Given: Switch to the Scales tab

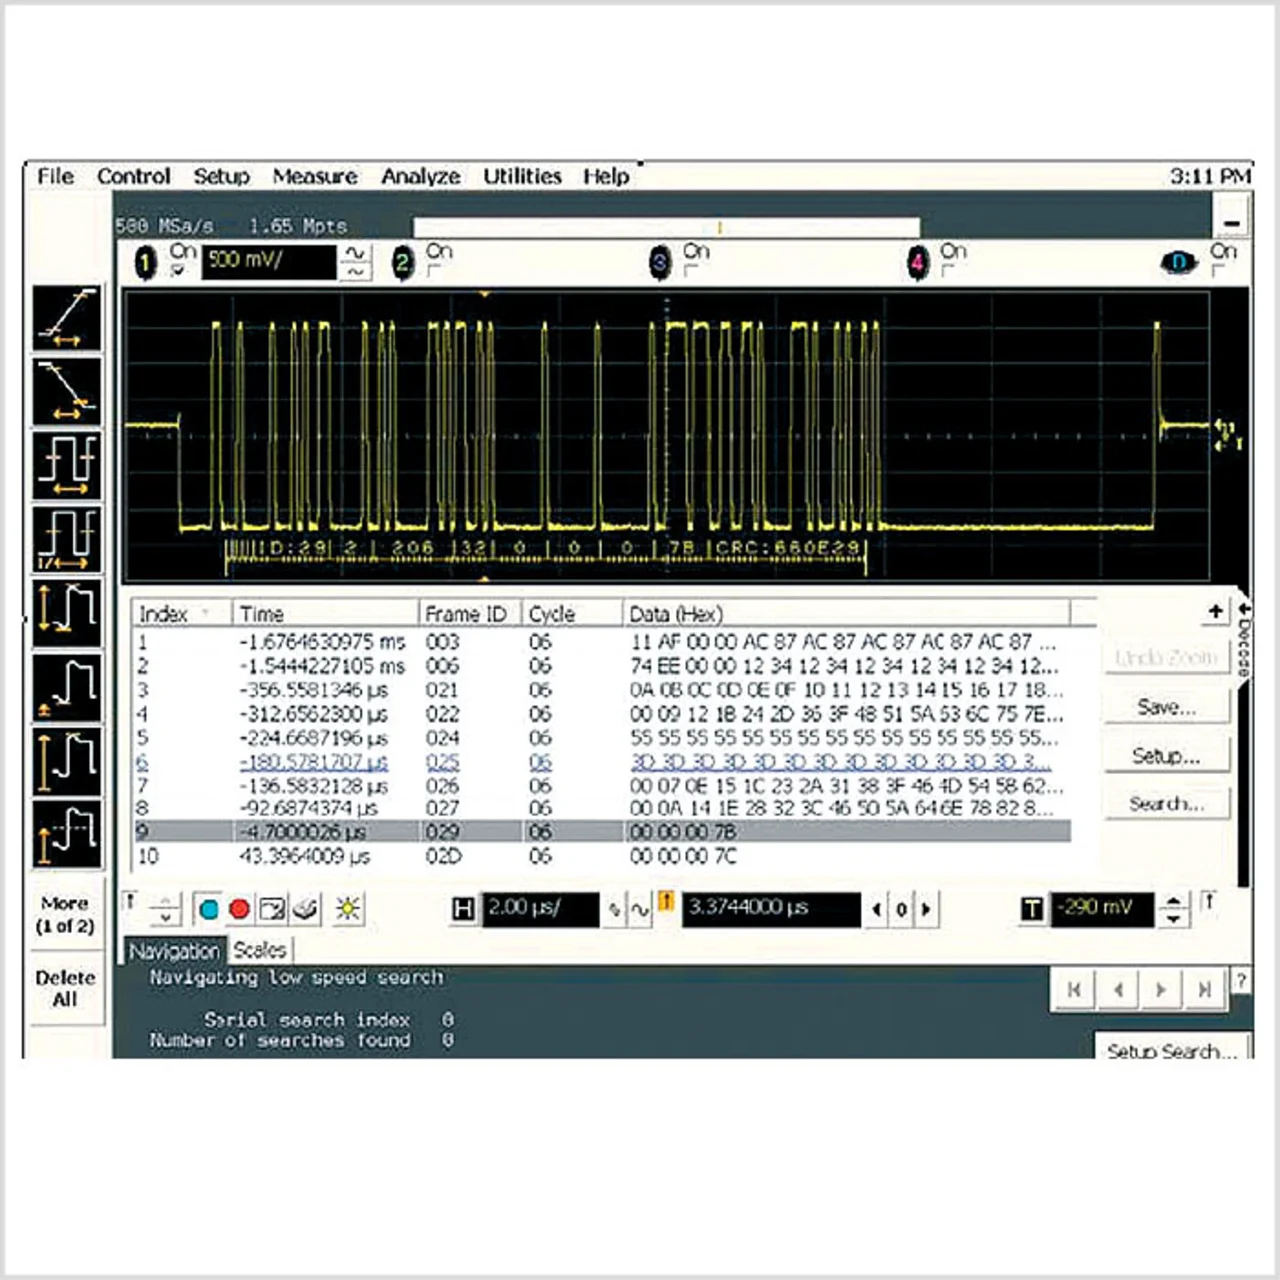Looking at the screenshot, I should tap(260, 950).
